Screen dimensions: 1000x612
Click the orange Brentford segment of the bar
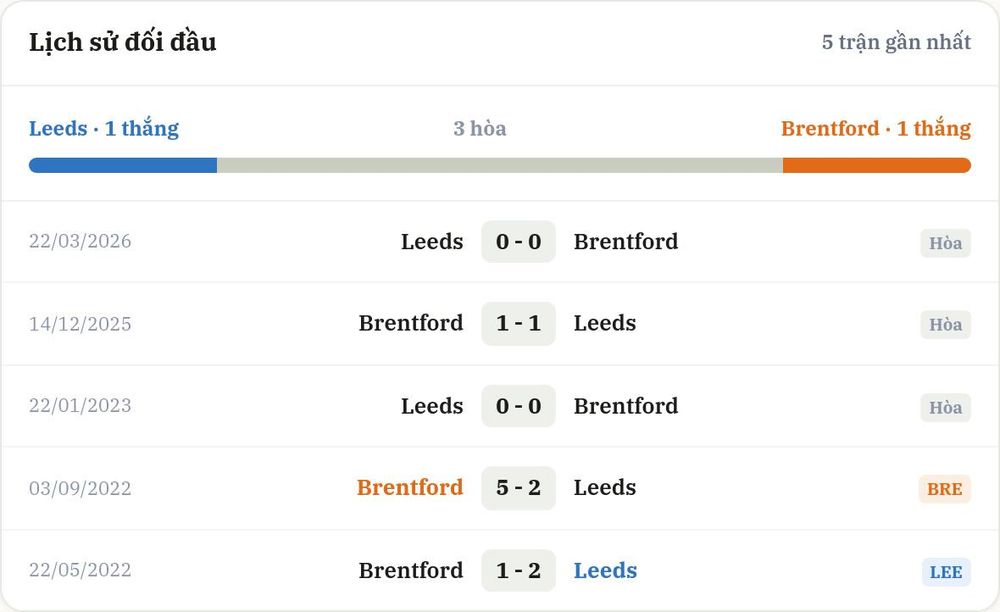click(877, 166)
